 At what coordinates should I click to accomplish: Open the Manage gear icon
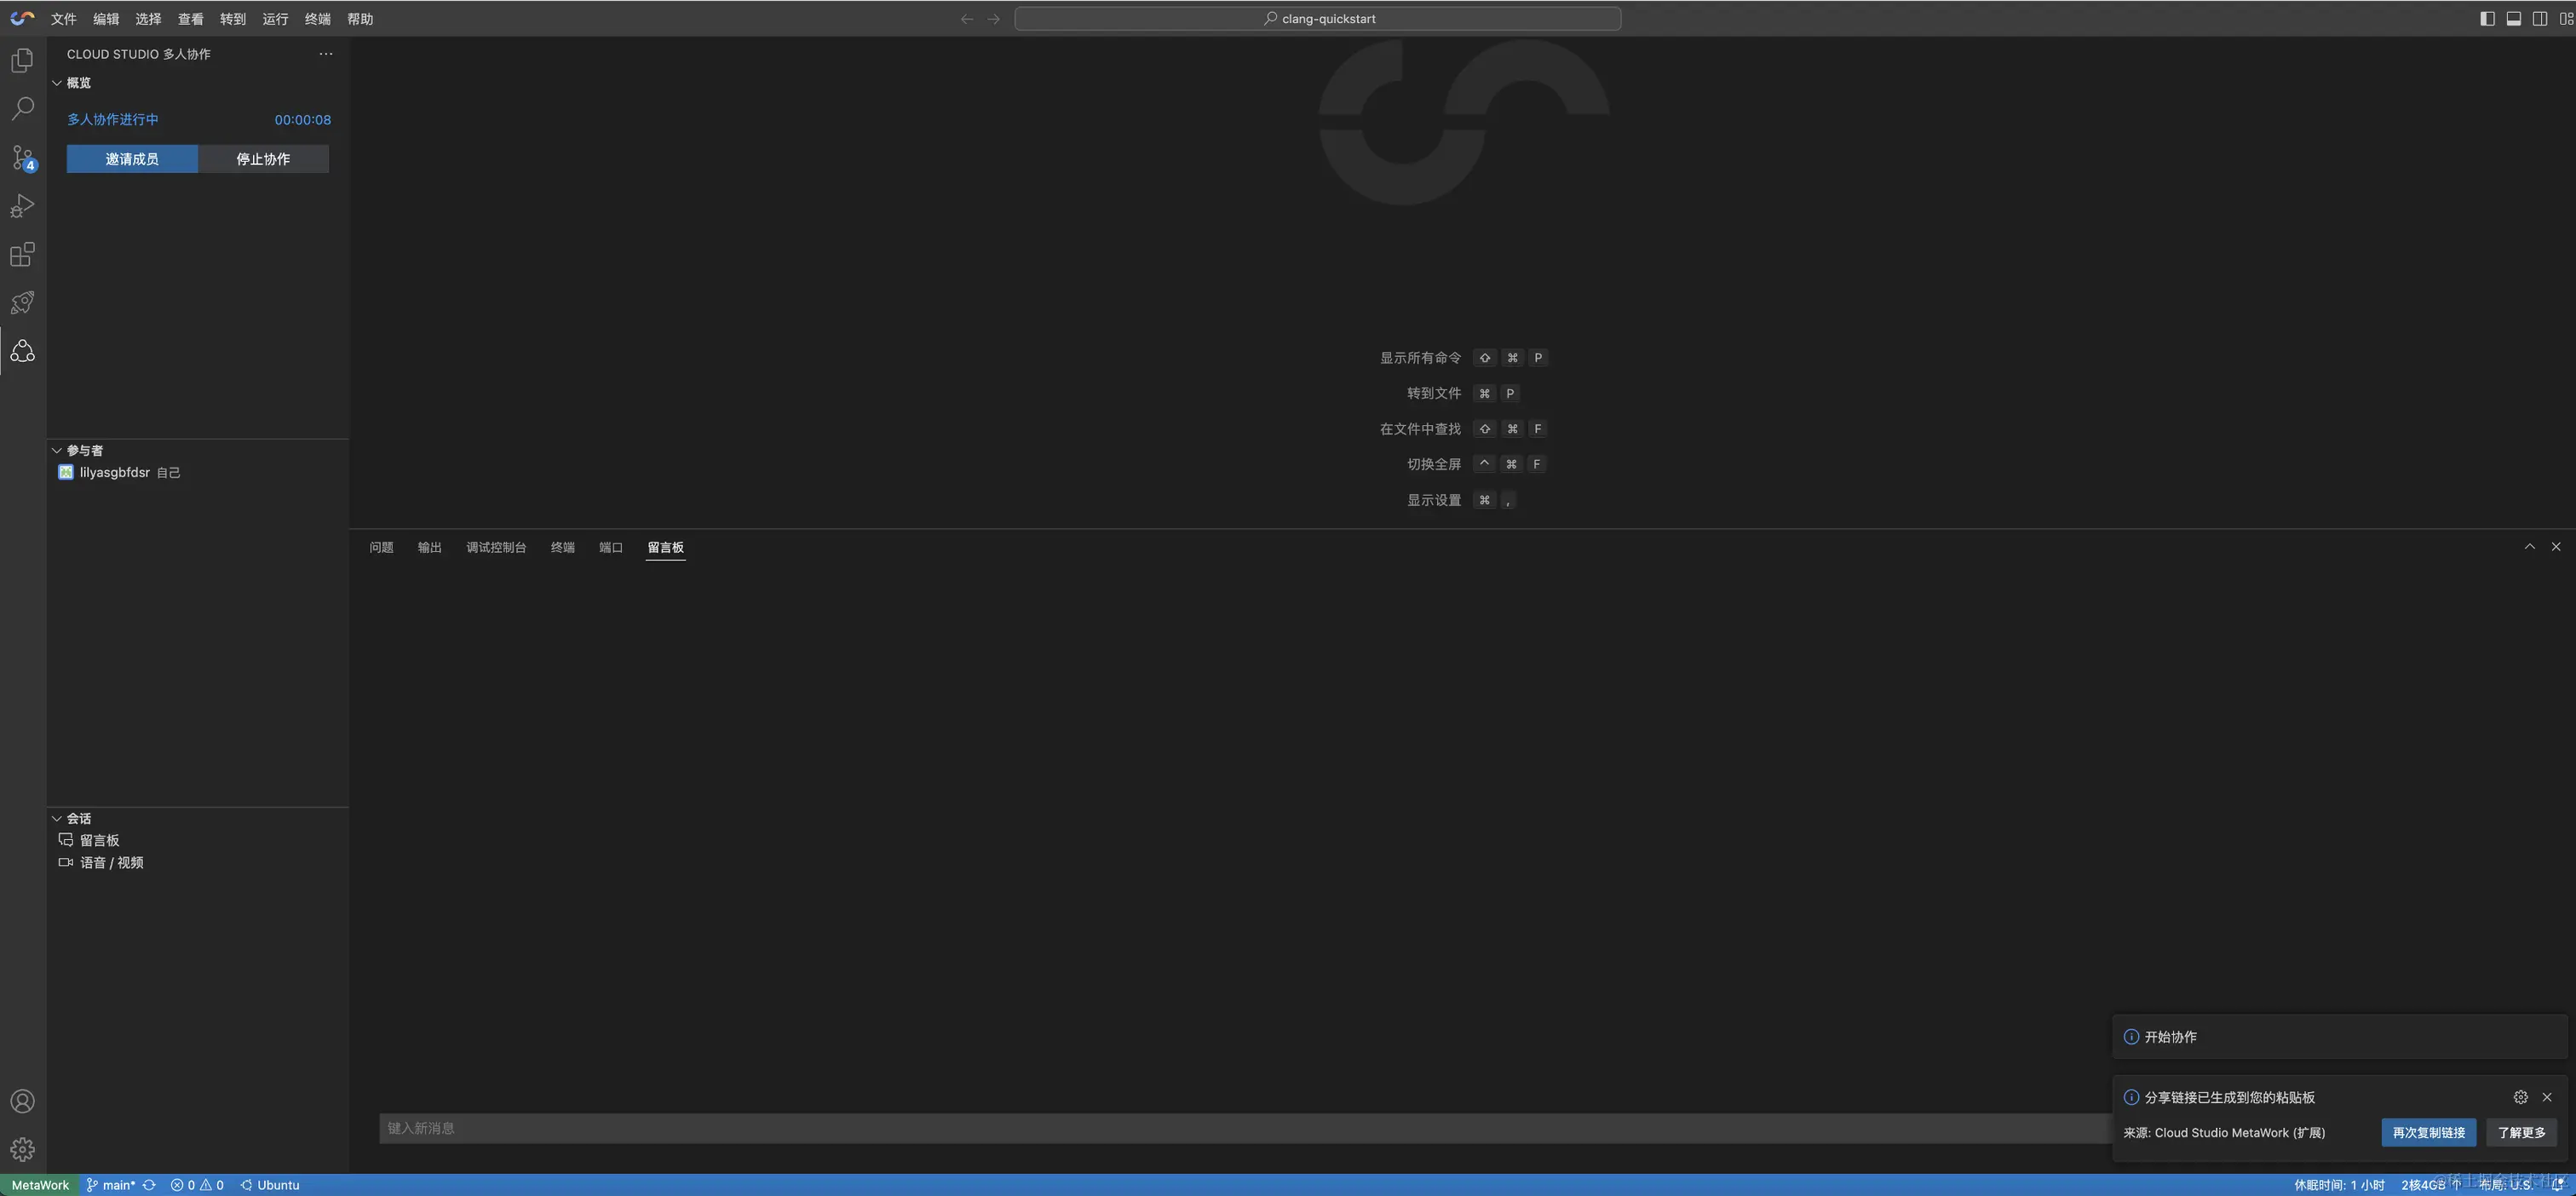[22, 1149]
